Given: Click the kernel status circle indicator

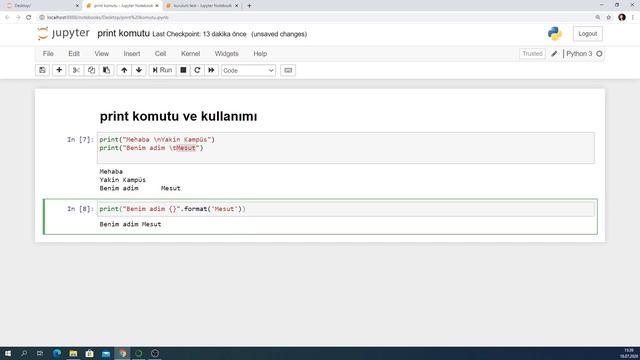Looking at the screenshot, I should (x=599, y=53).
